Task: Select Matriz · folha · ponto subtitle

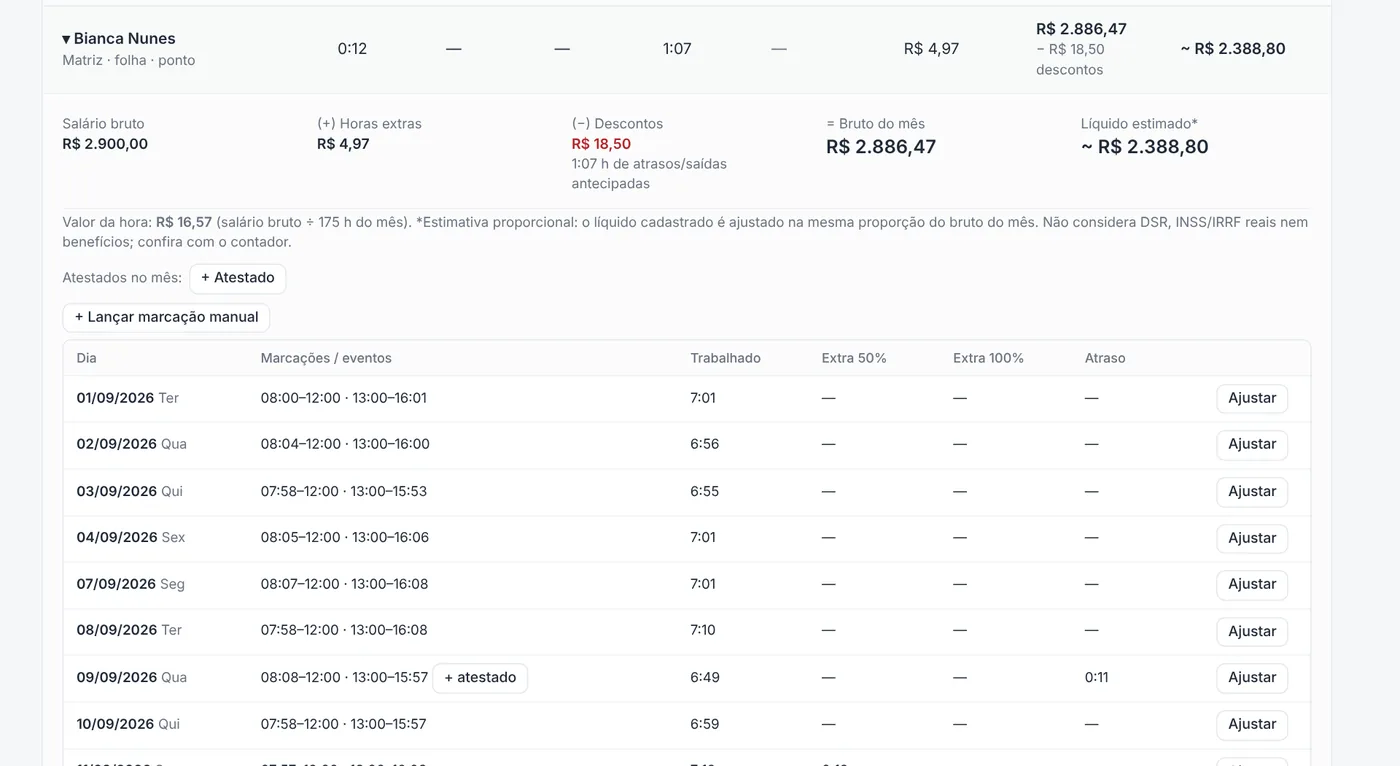Action: point(129,60)
